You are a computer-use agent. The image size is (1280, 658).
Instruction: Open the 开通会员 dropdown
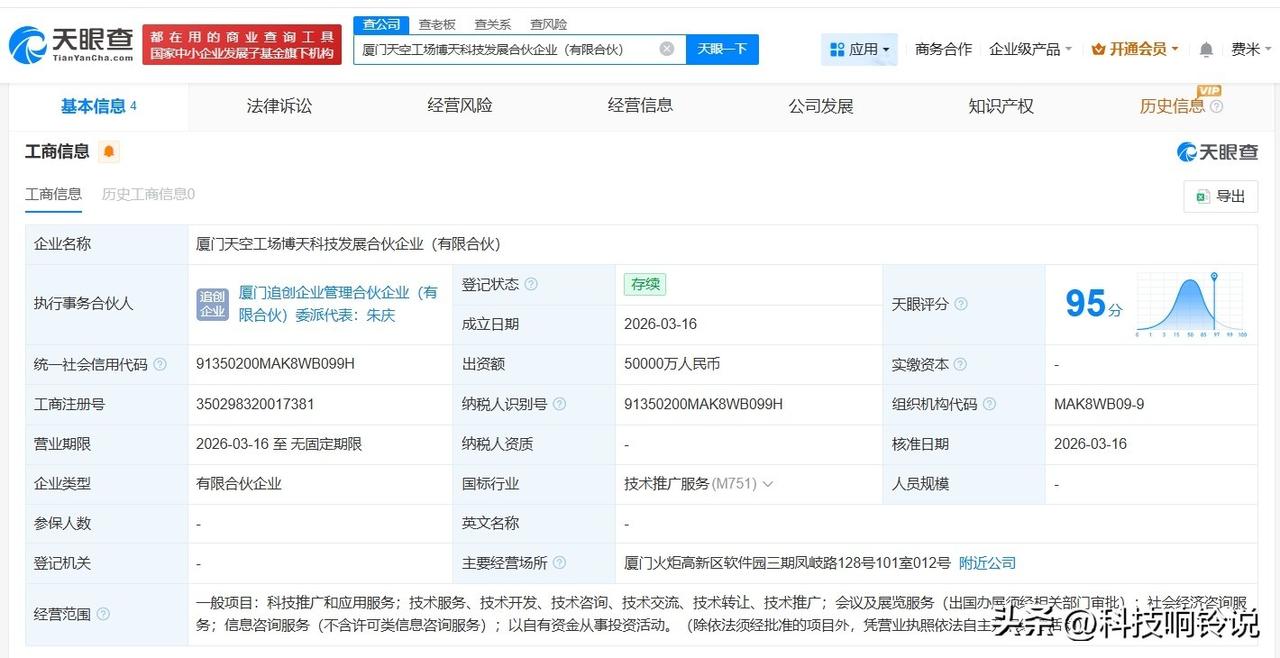1135,49
